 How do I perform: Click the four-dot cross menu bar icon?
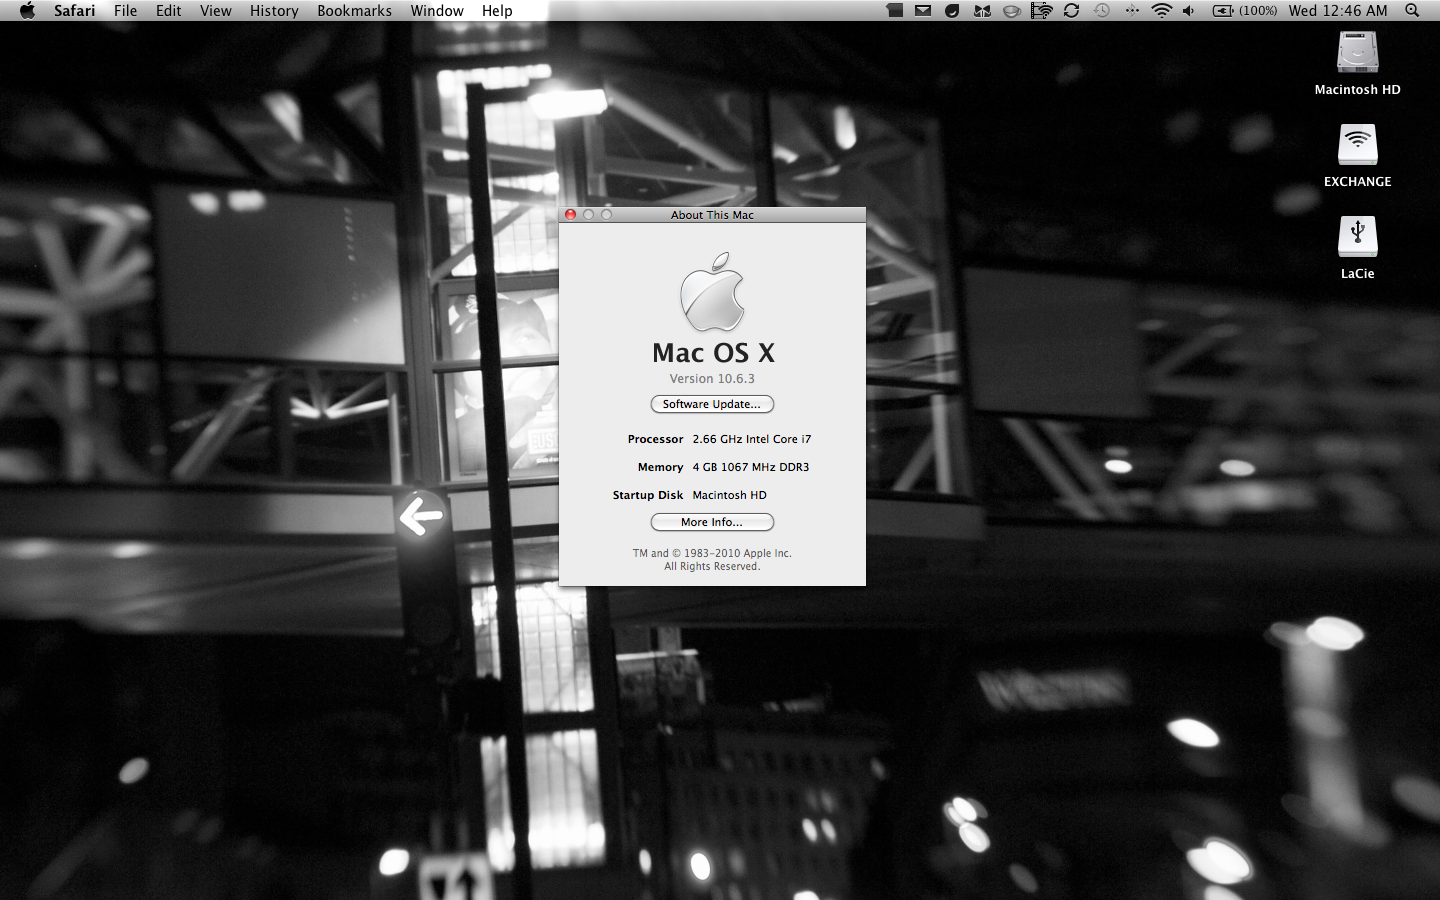coord(1131,10)
